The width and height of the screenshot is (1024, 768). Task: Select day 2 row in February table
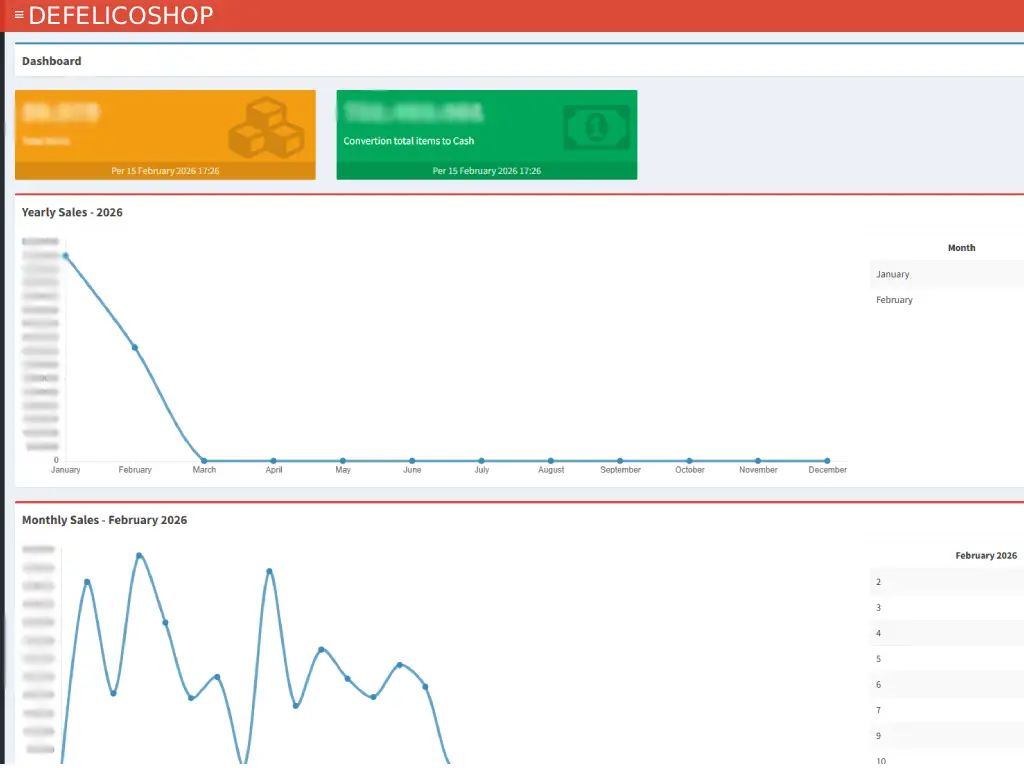pos(879,582)
